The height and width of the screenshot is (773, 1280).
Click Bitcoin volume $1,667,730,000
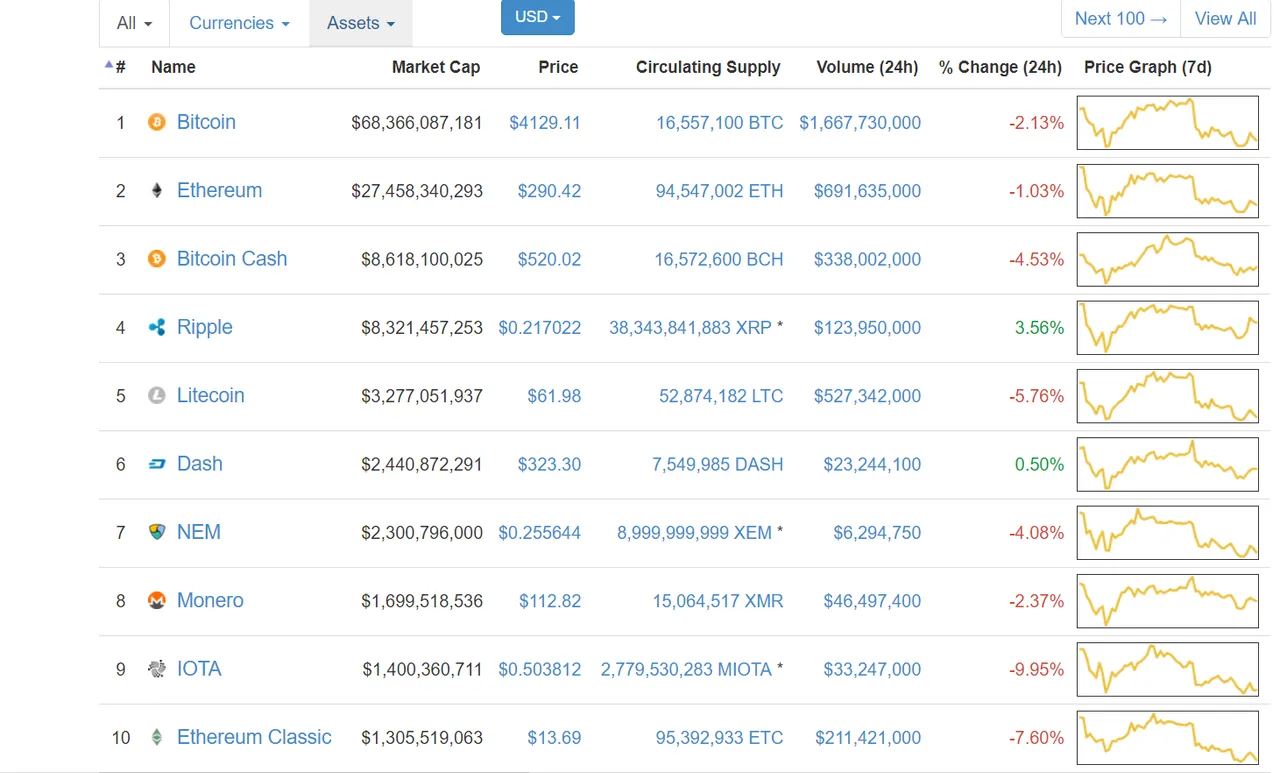[860, 123]
